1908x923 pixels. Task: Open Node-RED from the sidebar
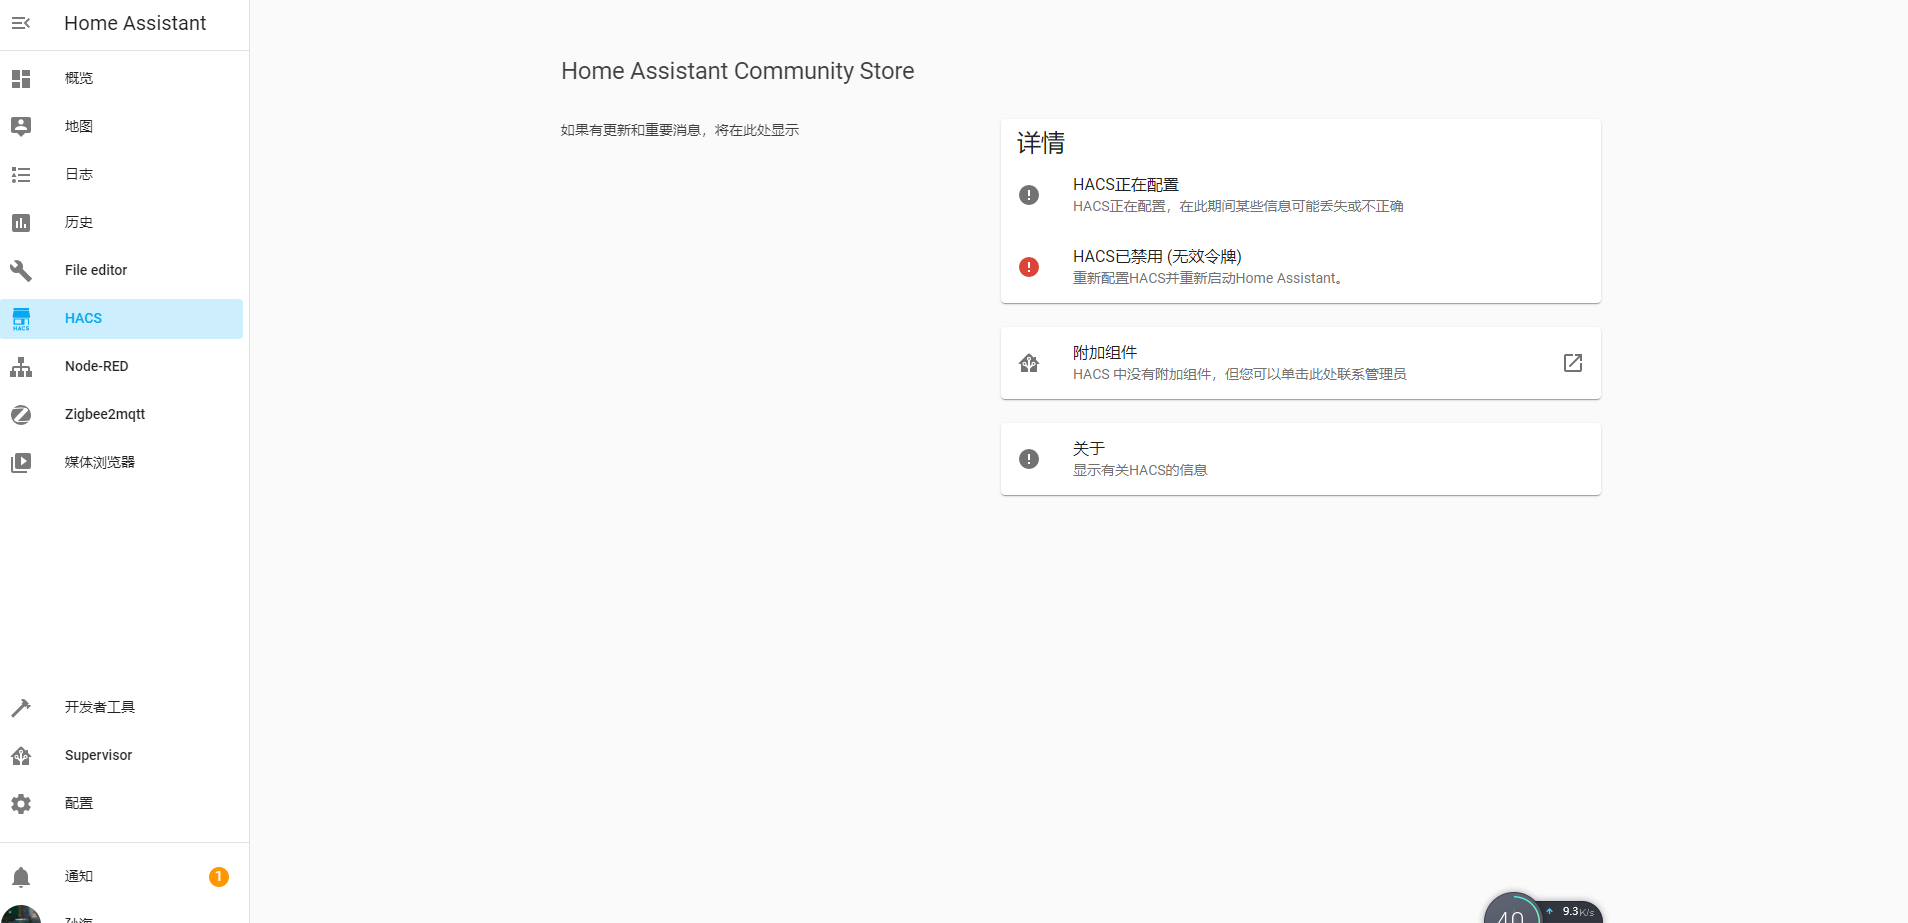[x=122, y=366]
